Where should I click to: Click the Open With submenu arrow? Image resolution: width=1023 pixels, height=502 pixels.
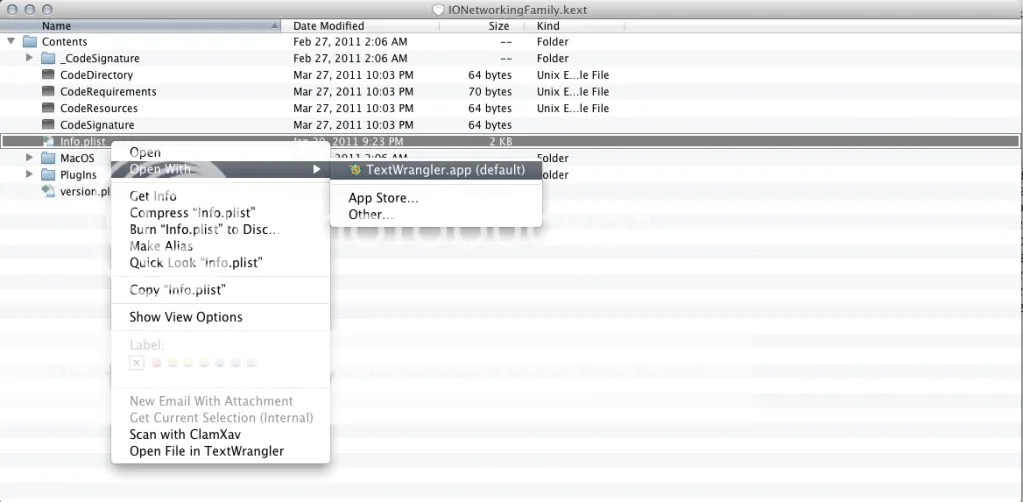(x=316, y=170)
